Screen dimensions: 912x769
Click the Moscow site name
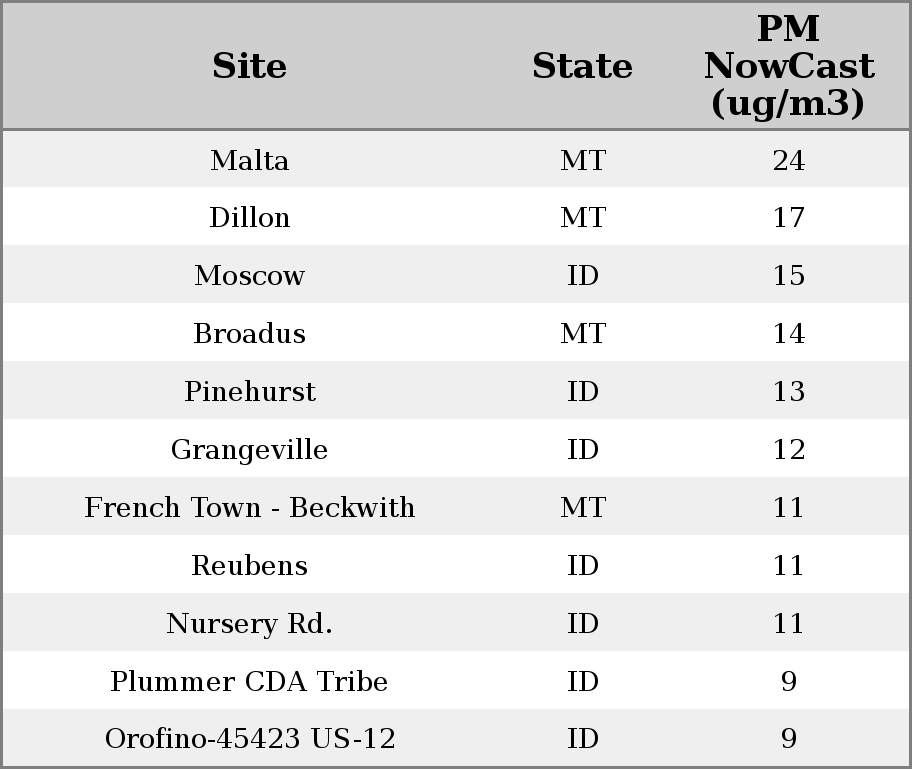[249, 276]
